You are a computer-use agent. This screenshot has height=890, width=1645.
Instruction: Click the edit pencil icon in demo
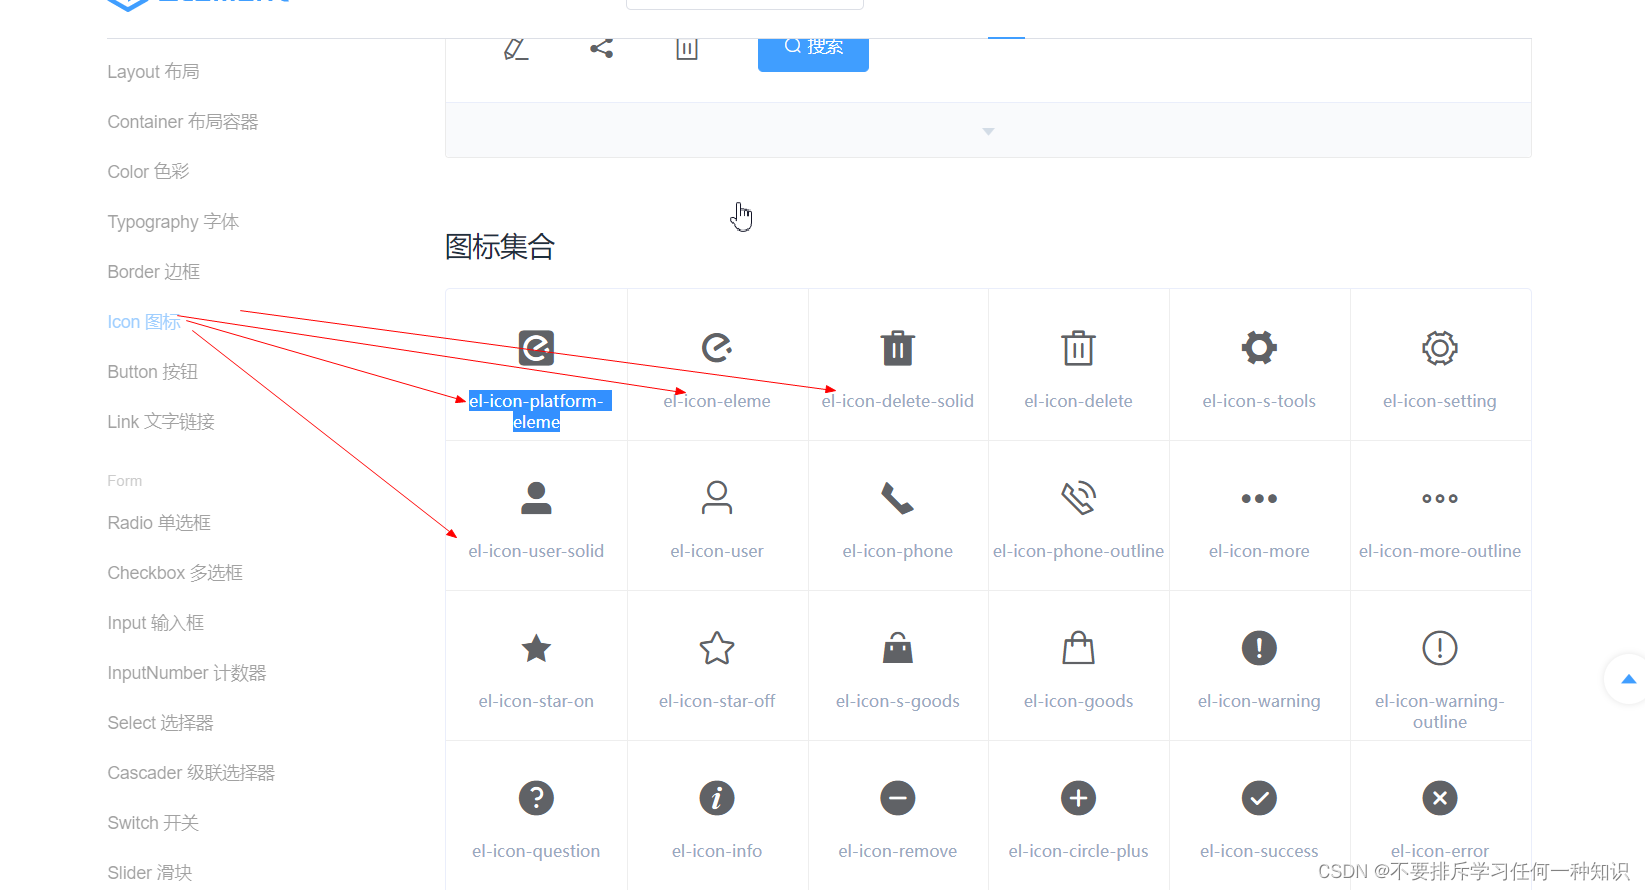(516, 48)
